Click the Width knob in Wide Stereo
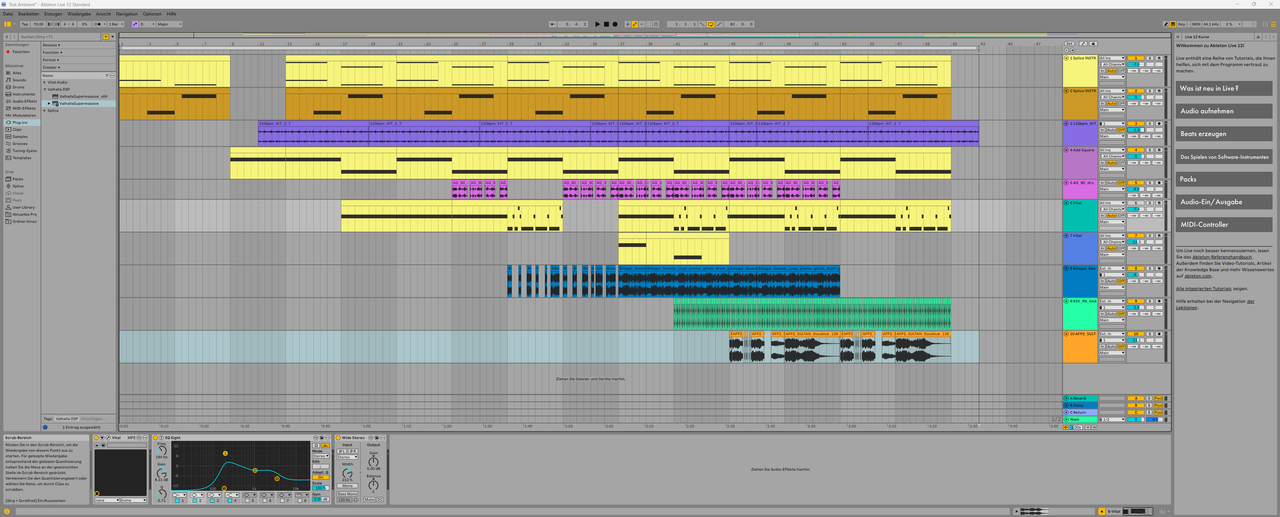Image resolution: width=1280 pixels, height=517 pixels. pyautogui.click(x=347, y=473)
